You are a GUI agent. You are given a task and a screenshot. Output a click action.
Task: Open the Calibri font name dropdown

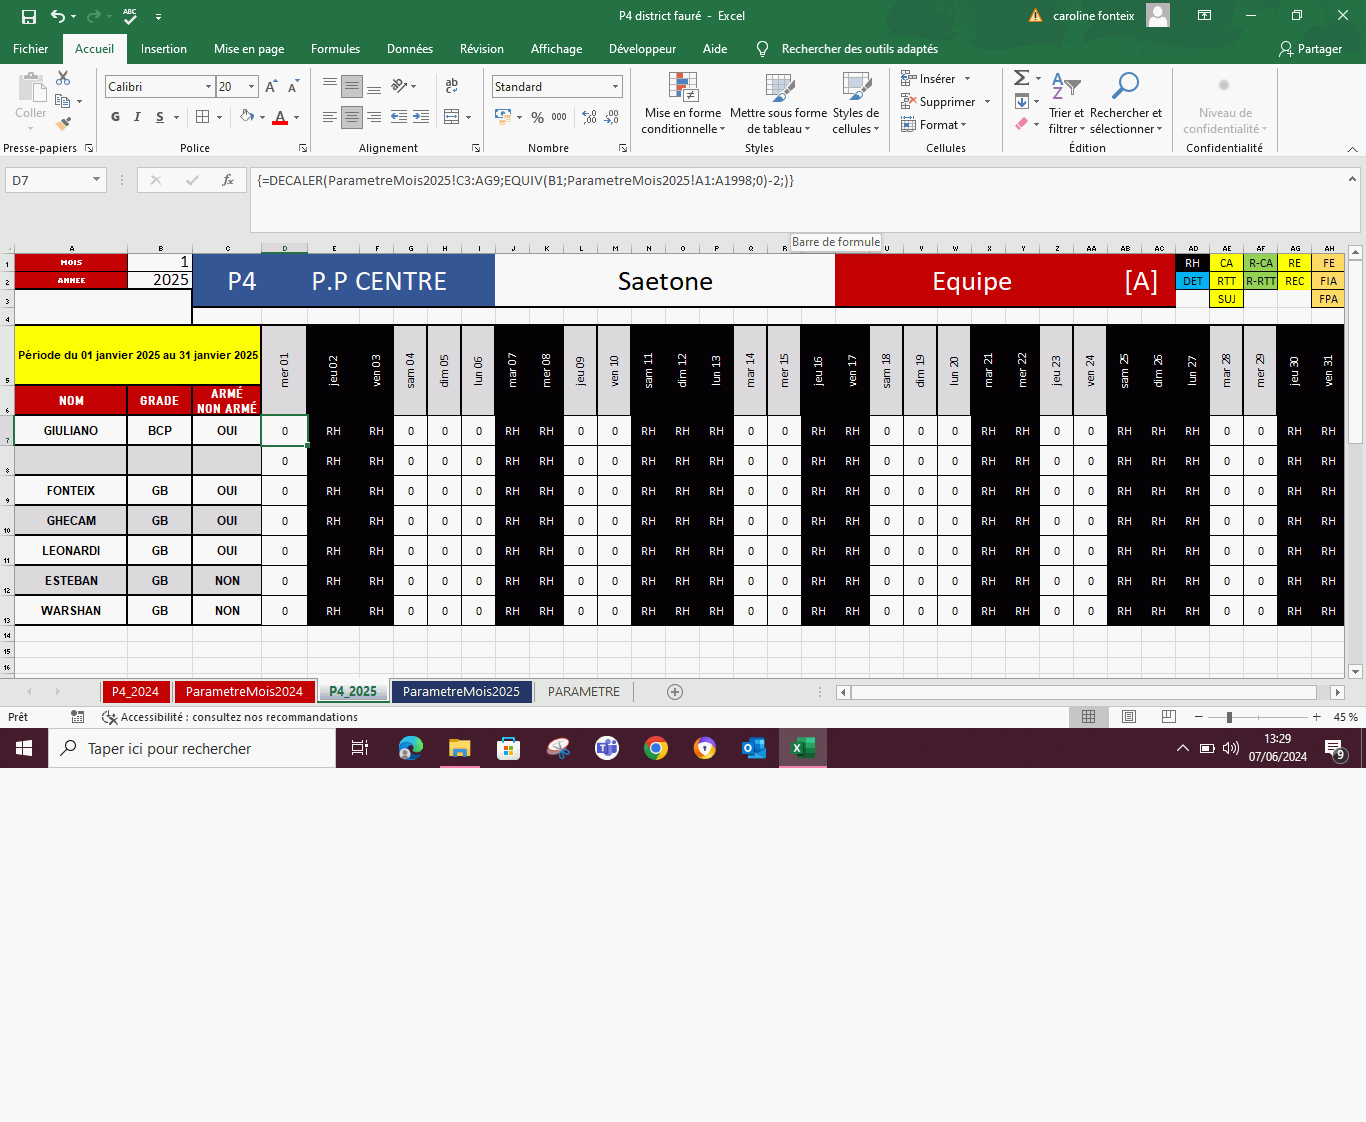coord(208,87)
